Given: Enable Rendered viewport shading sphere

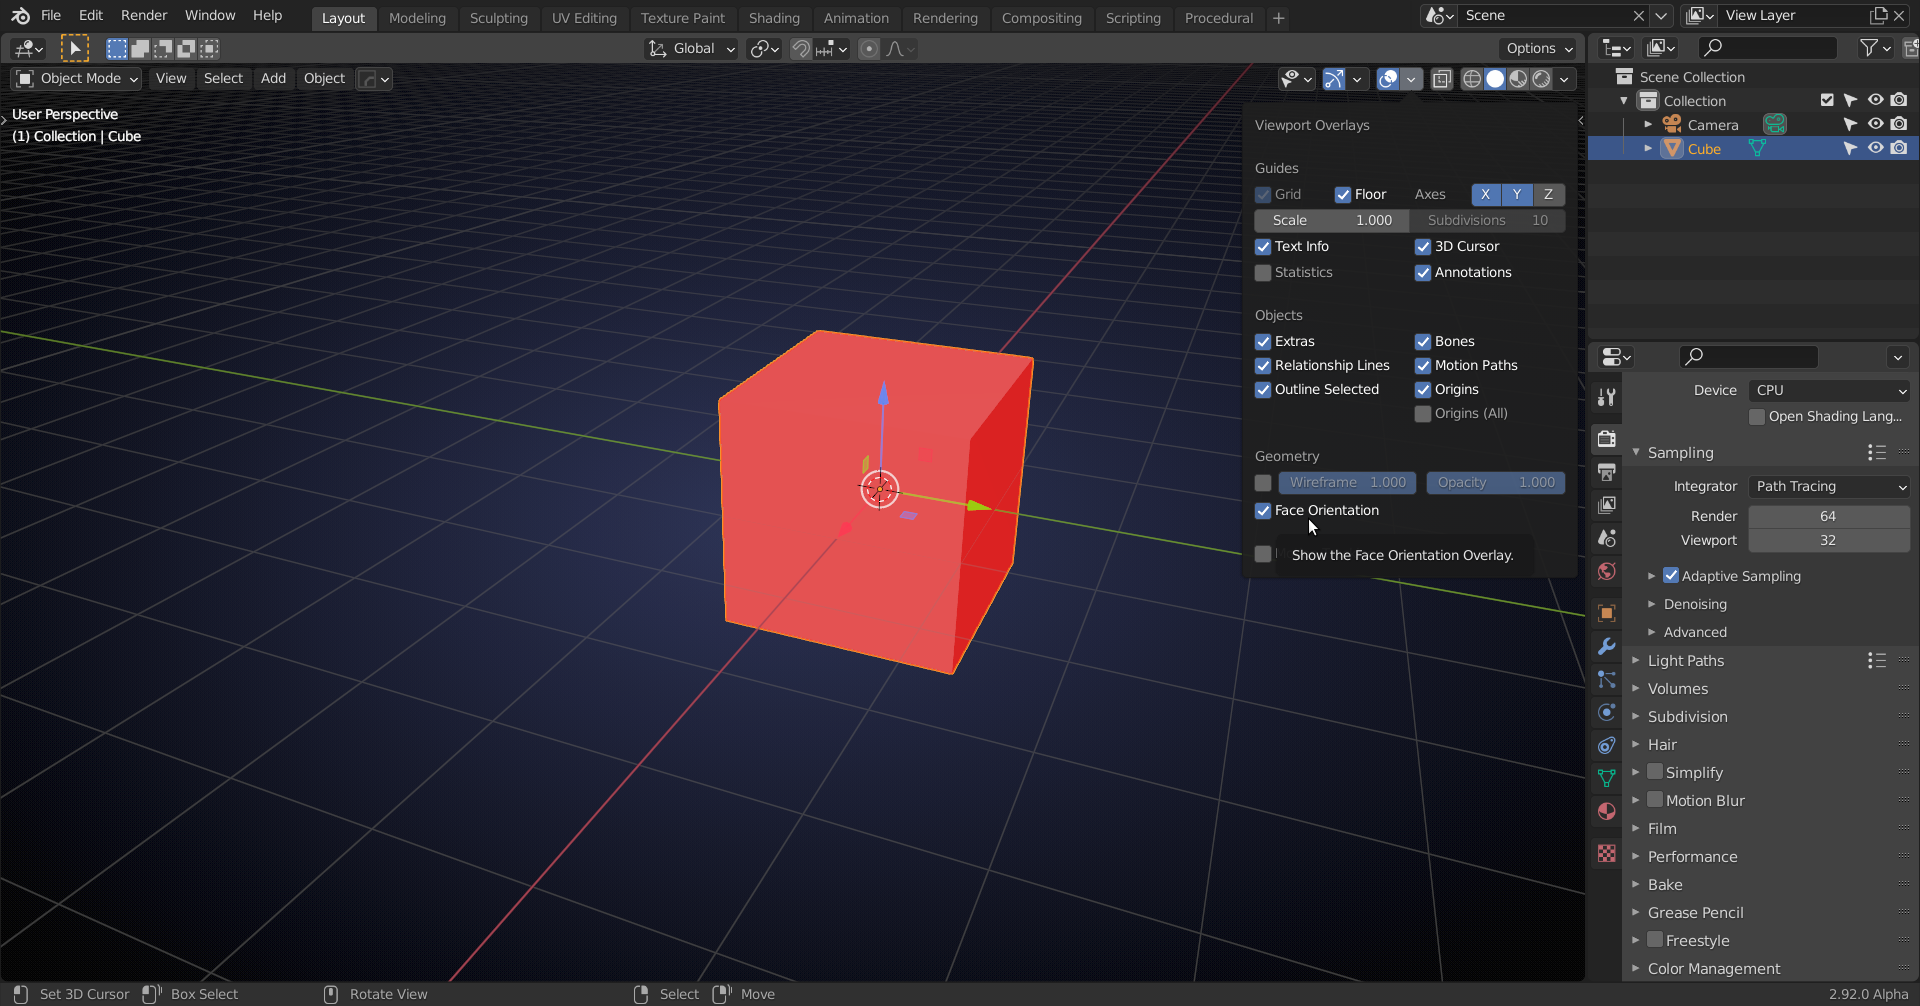Looking at the screenshot, I should (1542, 79).
